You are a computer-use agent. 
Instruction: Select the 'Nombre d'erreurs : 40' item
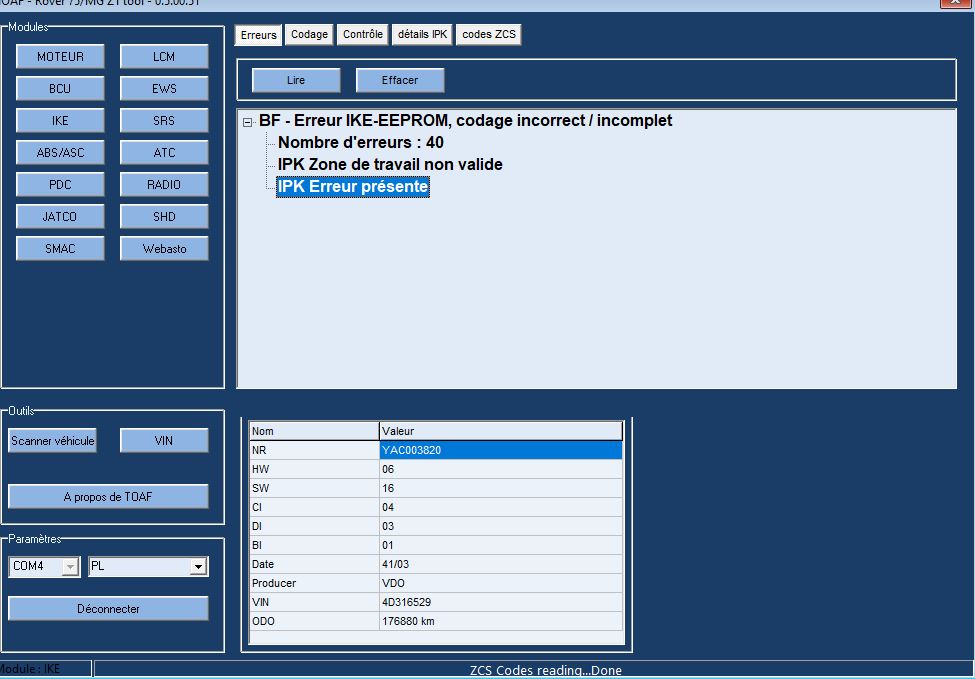point(360,143)
